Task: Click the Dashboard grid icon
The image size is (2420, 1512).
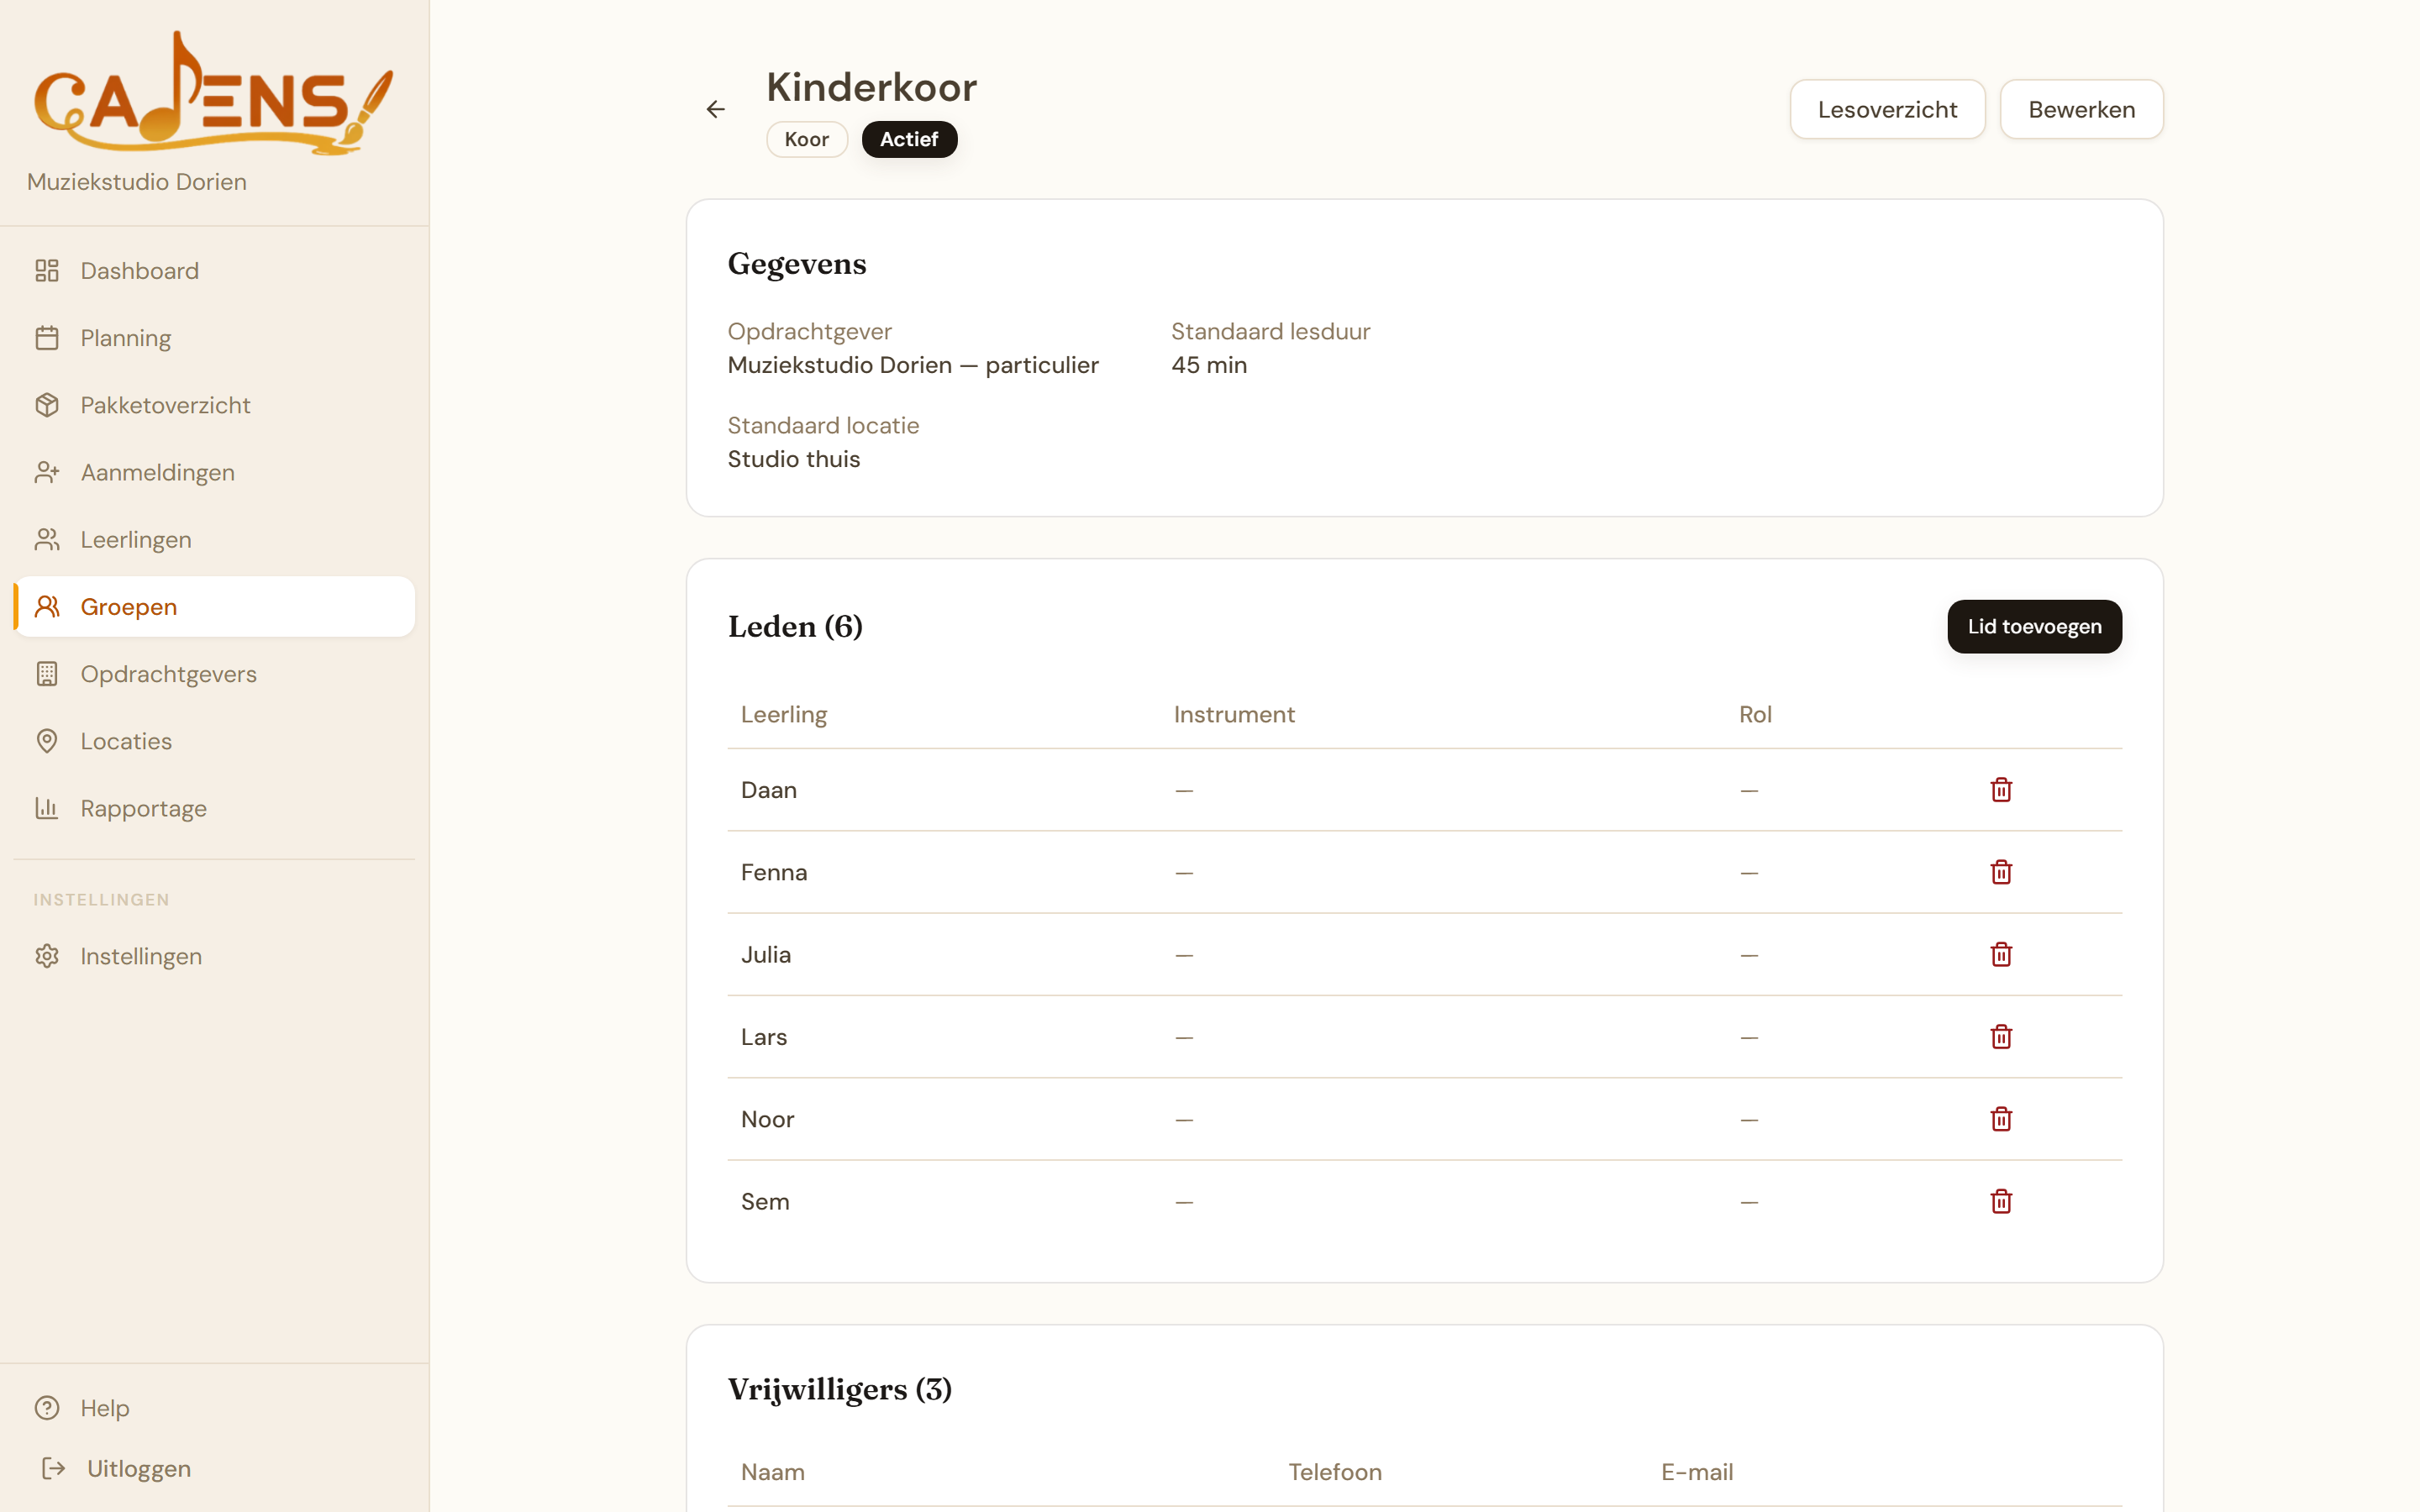Action: [x=47, y=271]
